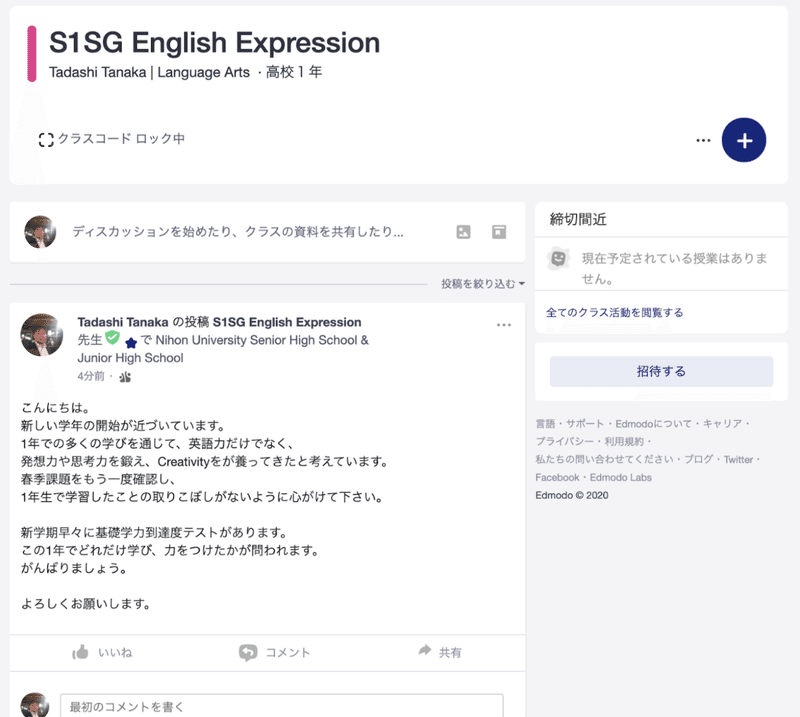Open the Twitter footer link

[x=738, y=459]
